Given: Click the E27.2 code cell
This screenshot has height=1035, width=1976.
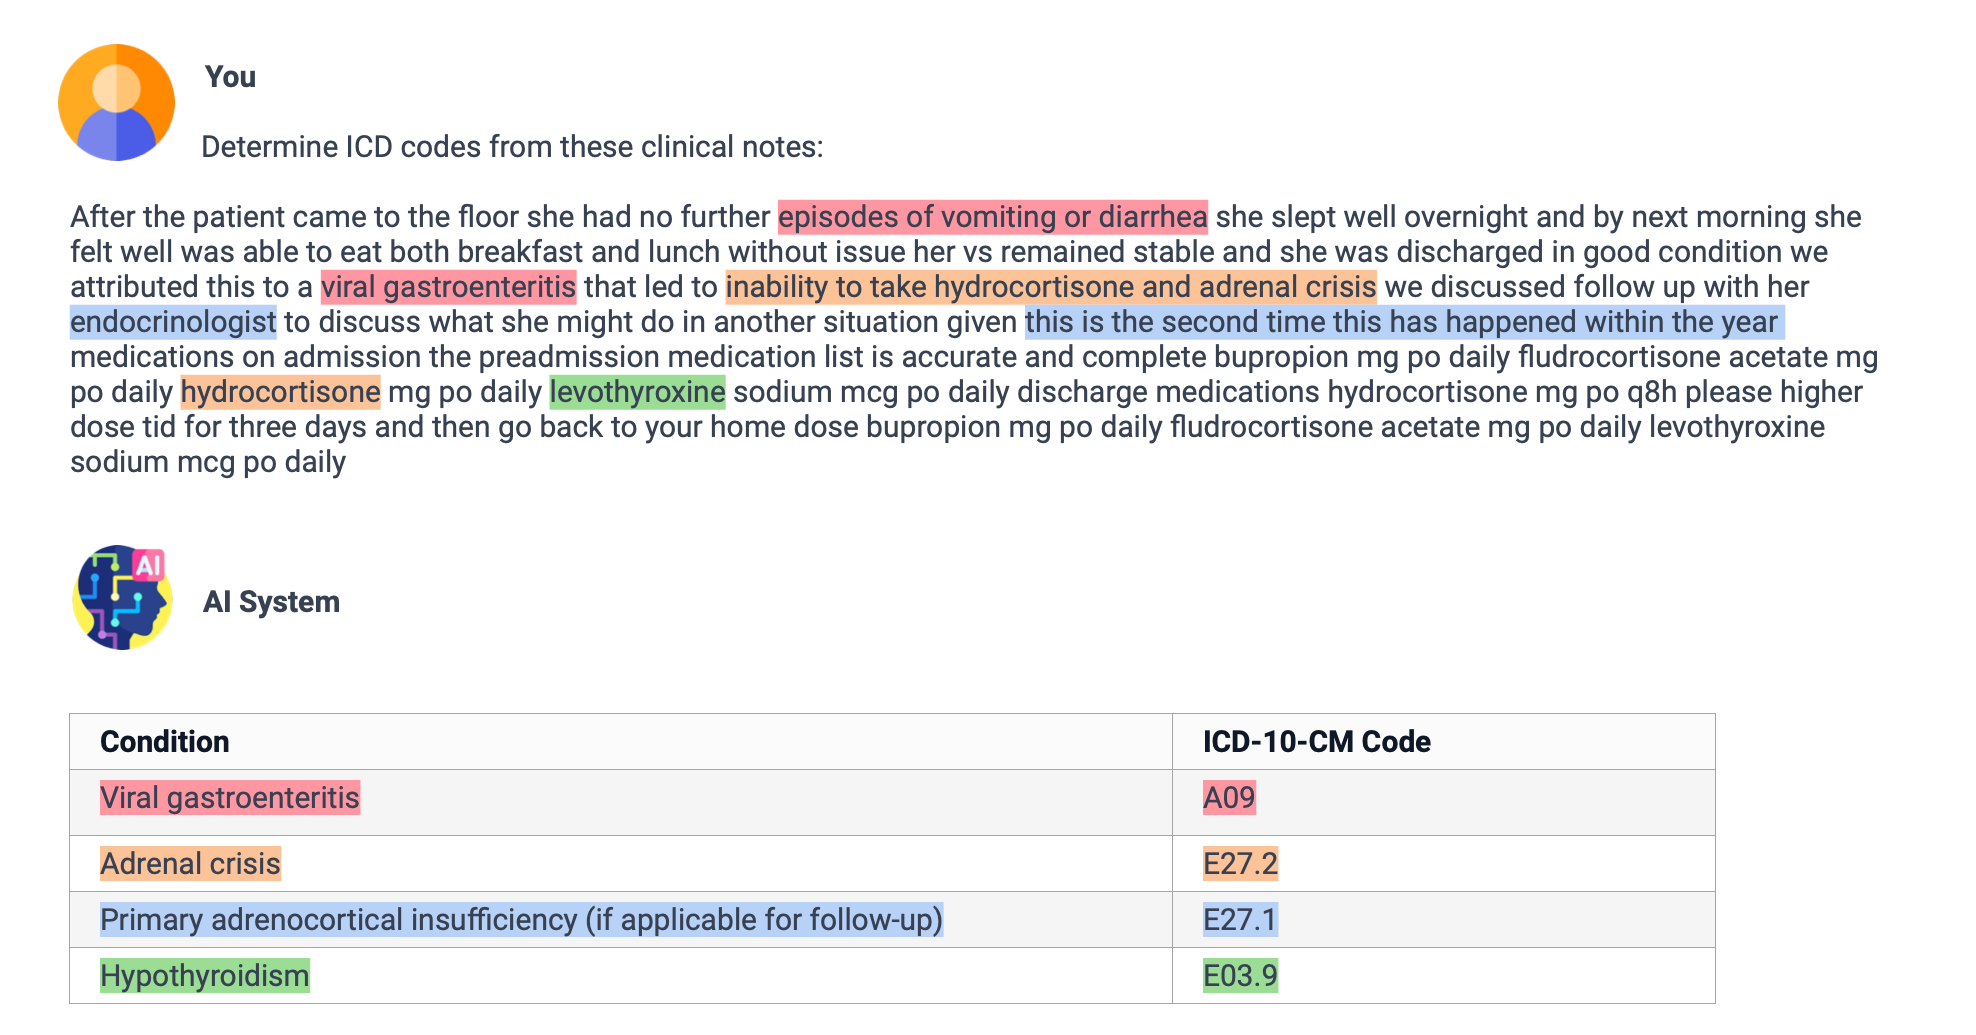Looking at the screenshot, I should (1240, 864).
